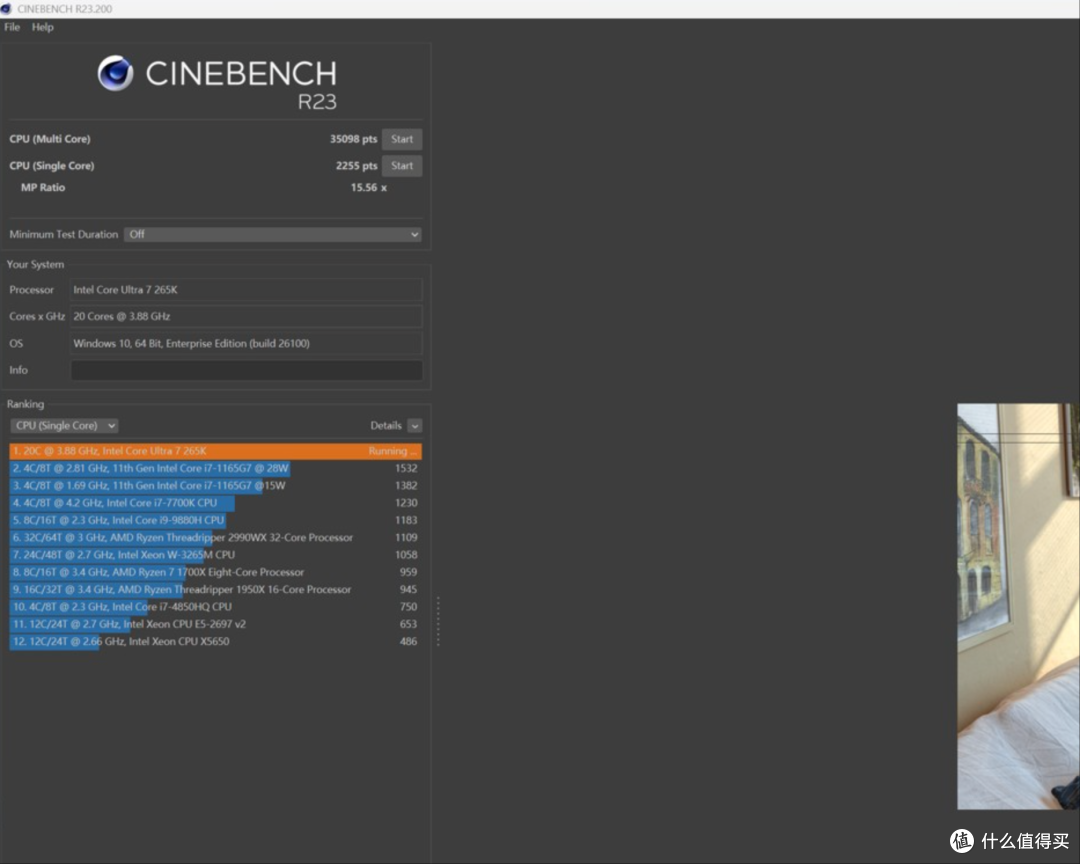Open the Minimum Test Duration dropdown
Viewport: 1080px width, 864px height.
(273, 234)
